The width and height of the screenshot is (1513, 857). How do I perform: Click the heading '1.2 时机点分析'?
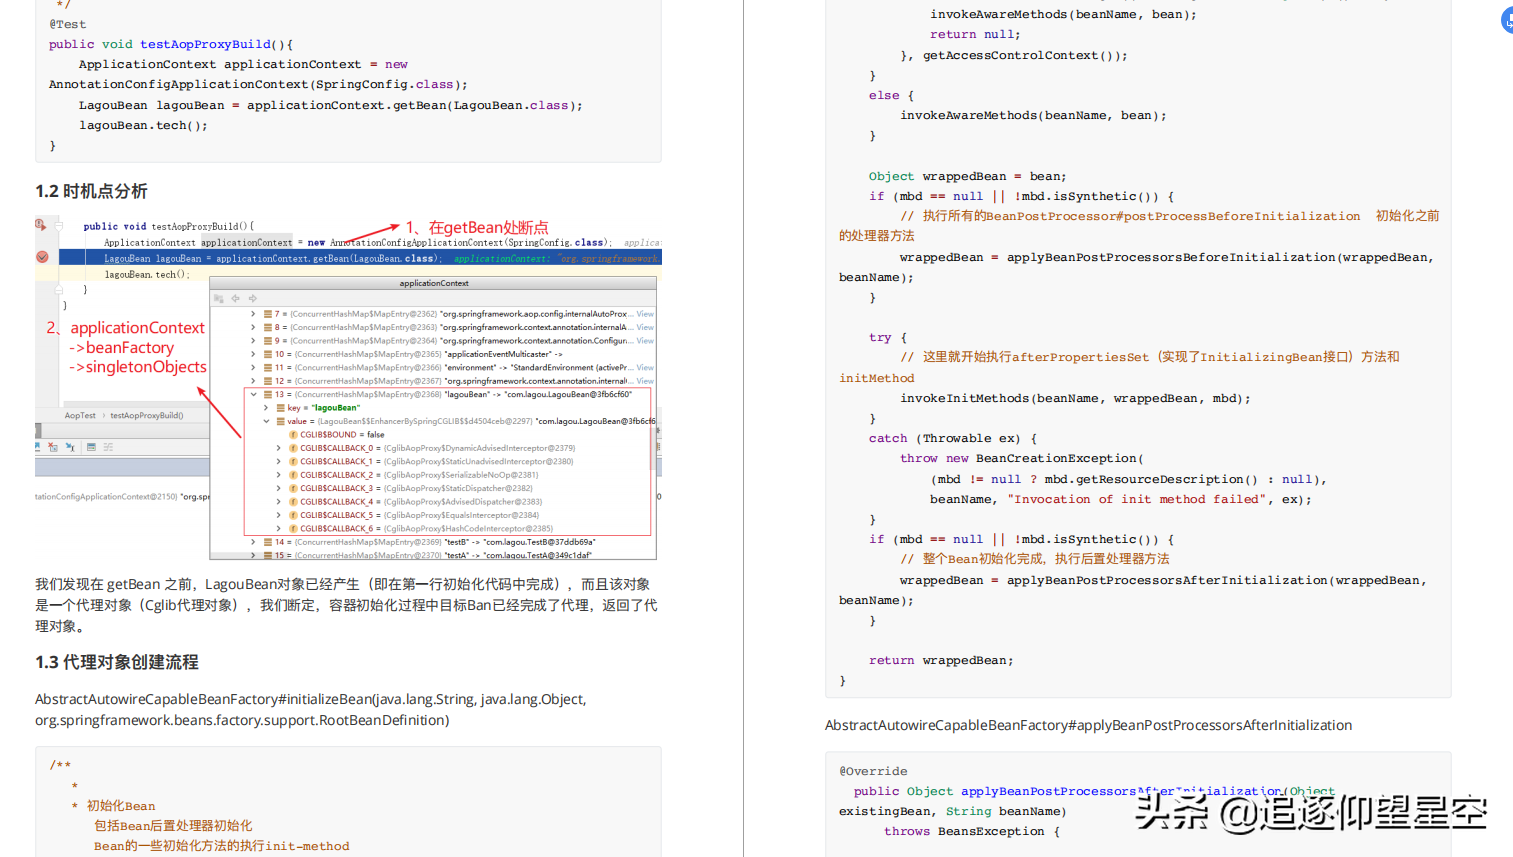[91, 191]
